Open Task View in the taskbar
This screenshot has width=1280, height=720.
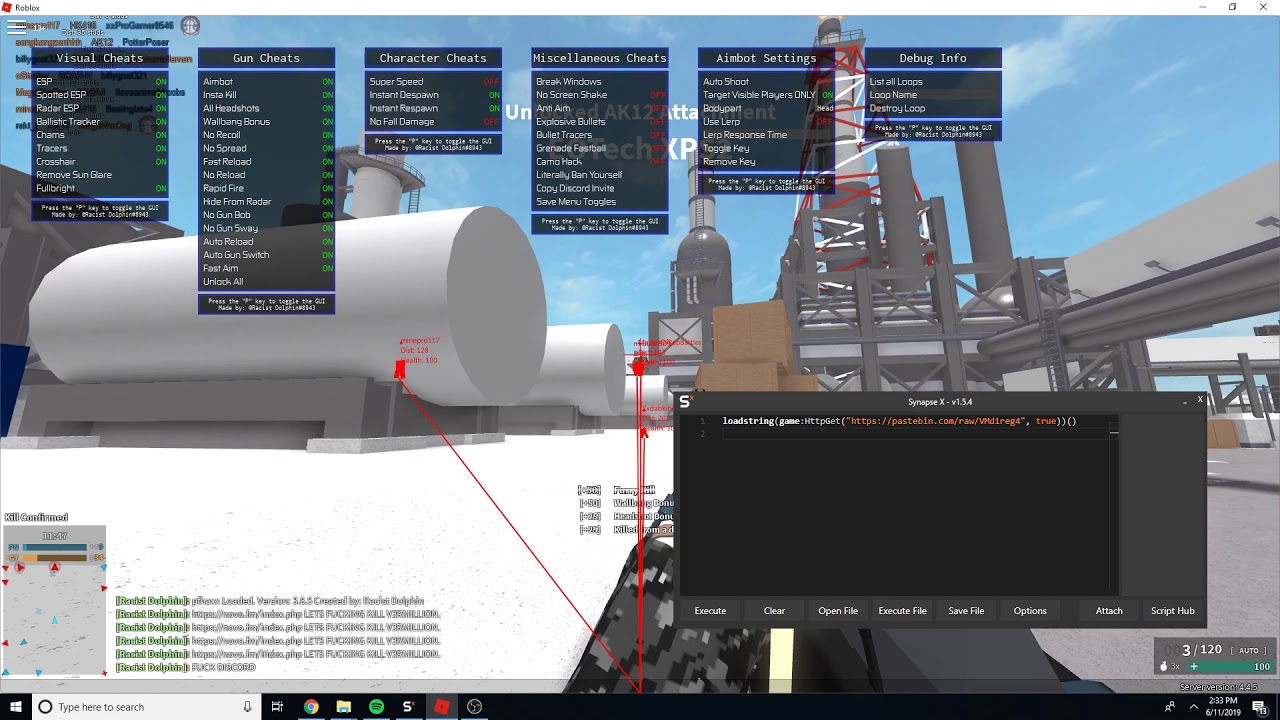click(277, 707)
